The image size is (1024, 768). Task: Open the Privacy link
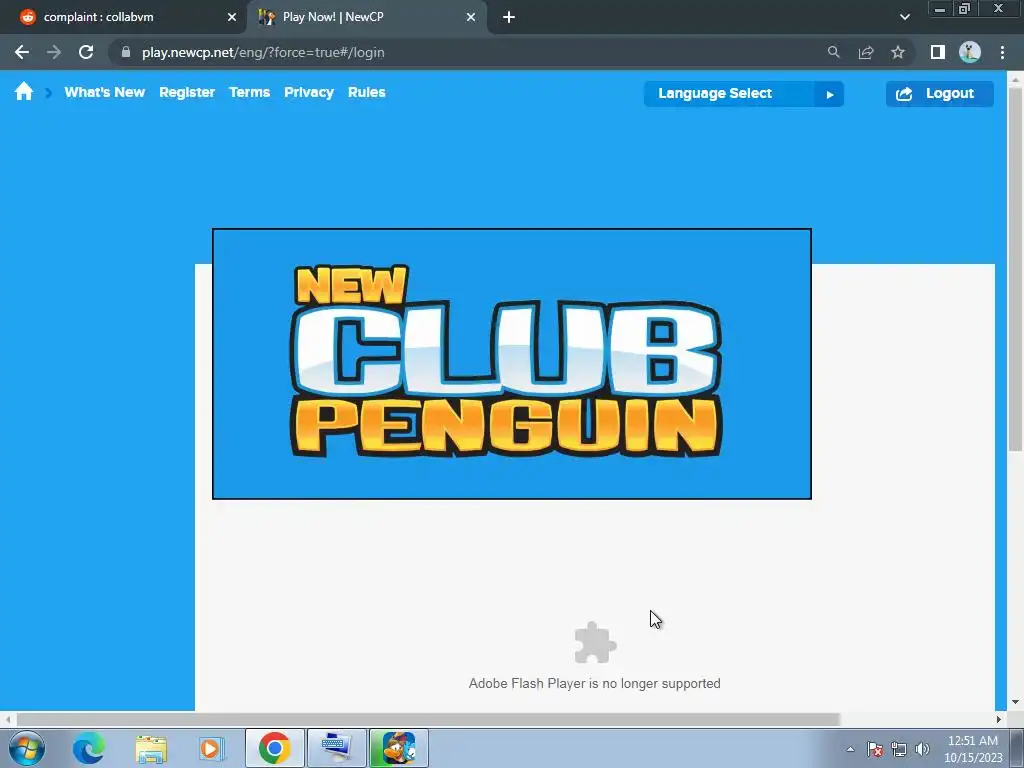click(309, 92)
